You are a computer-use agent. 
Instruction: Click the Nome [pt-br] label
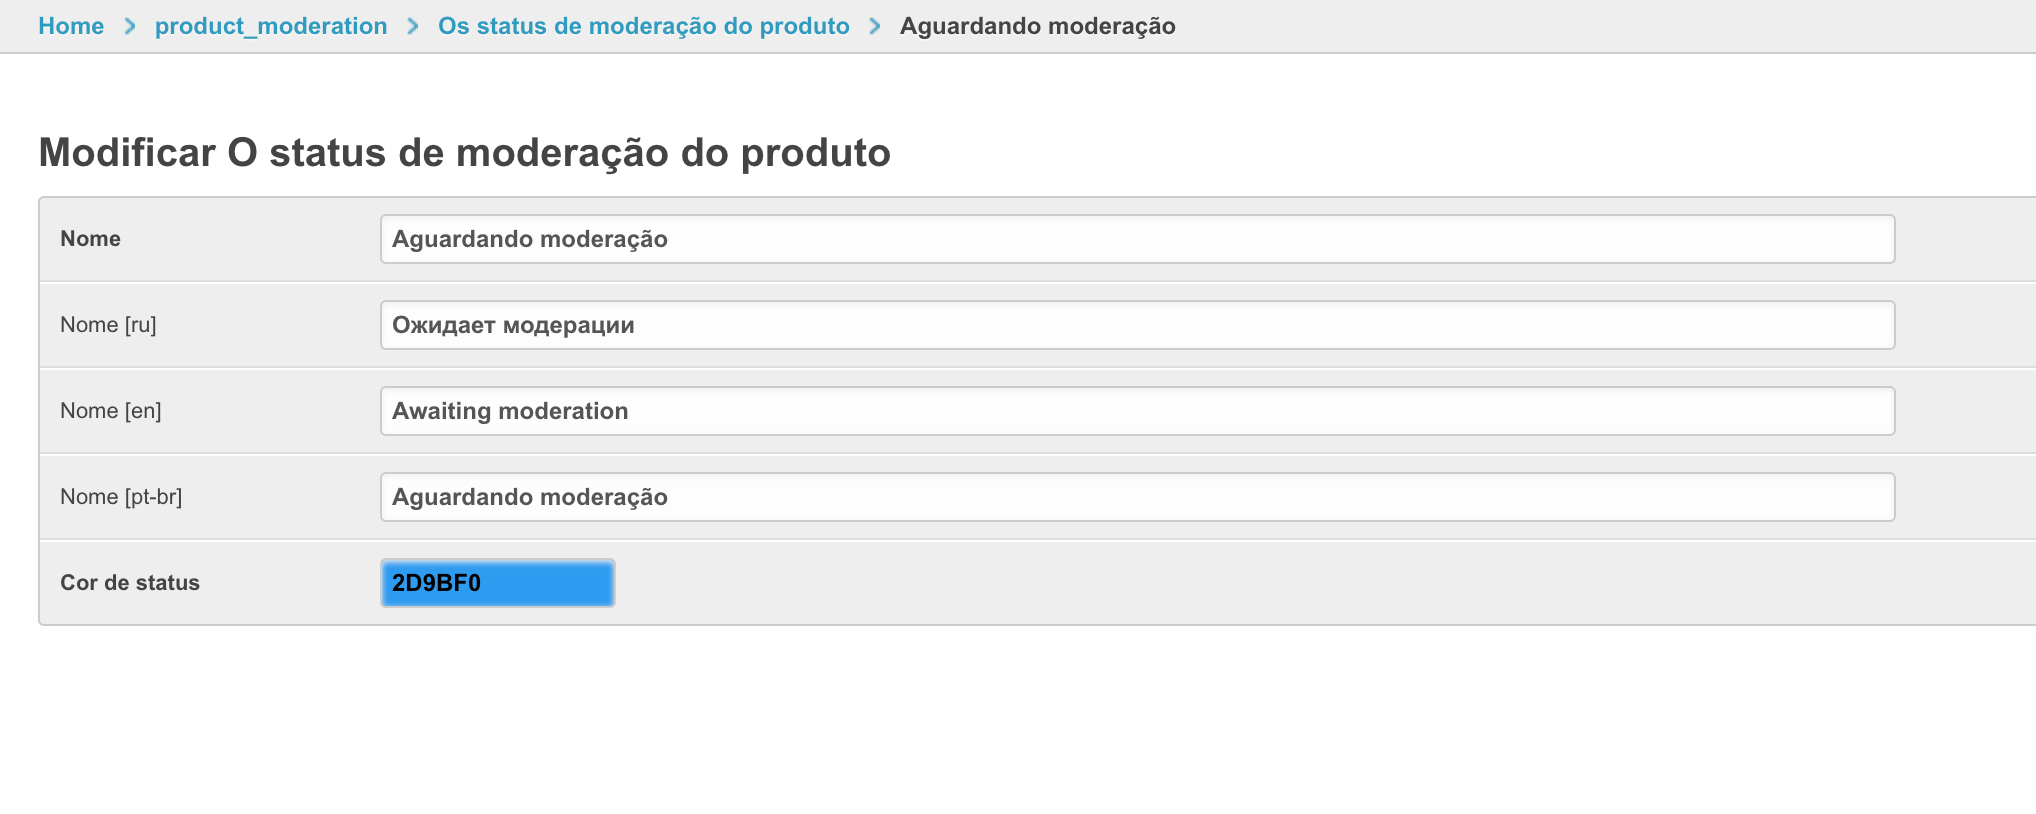(121, 497)
